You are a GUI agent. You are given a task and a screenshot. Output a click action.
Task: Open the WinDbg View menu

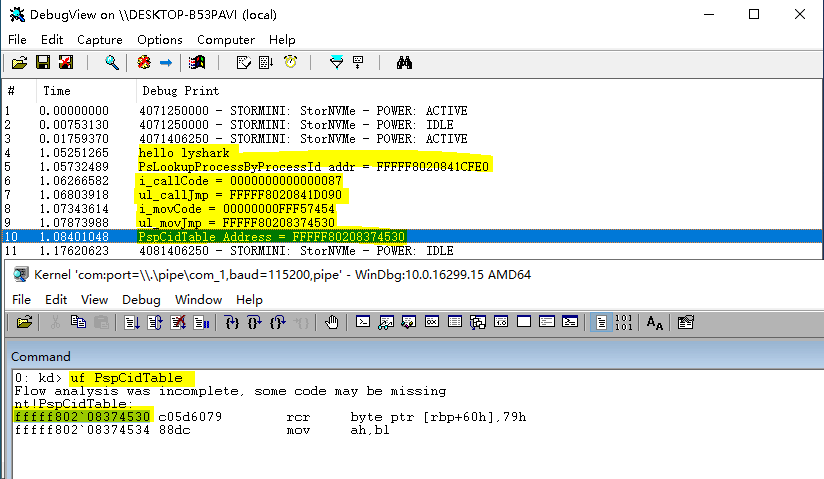pos(94,300)
